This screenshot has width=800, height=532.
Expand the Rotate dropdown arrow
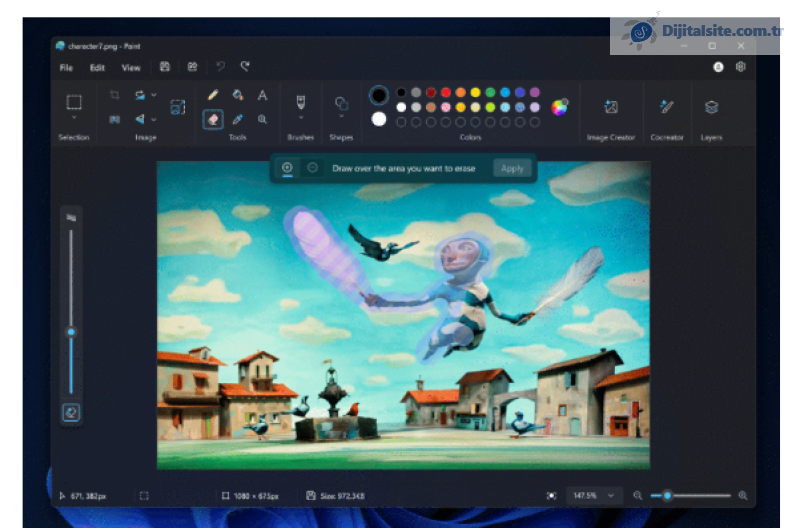tap(154, 95)
